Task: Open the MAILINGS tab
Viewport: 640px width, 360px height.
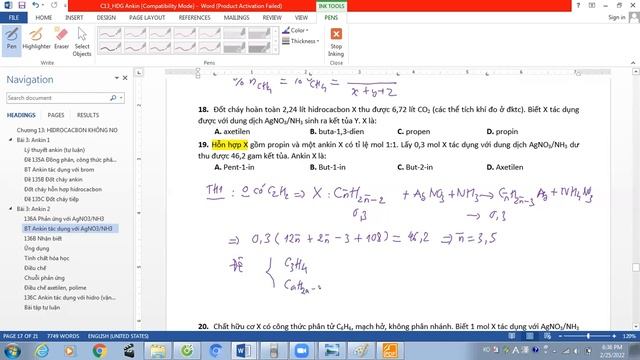Action: 236,18
